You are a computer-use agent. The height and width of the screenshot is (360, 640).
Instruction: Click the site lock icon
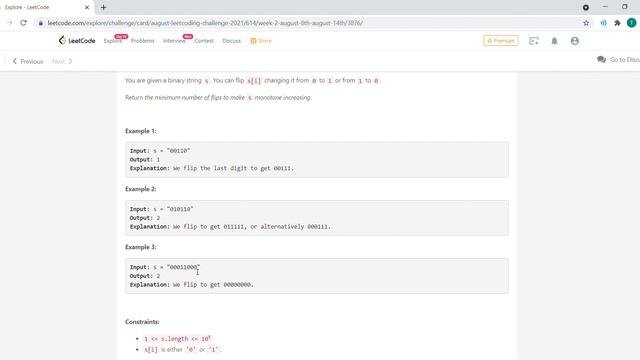pos(40,23)
